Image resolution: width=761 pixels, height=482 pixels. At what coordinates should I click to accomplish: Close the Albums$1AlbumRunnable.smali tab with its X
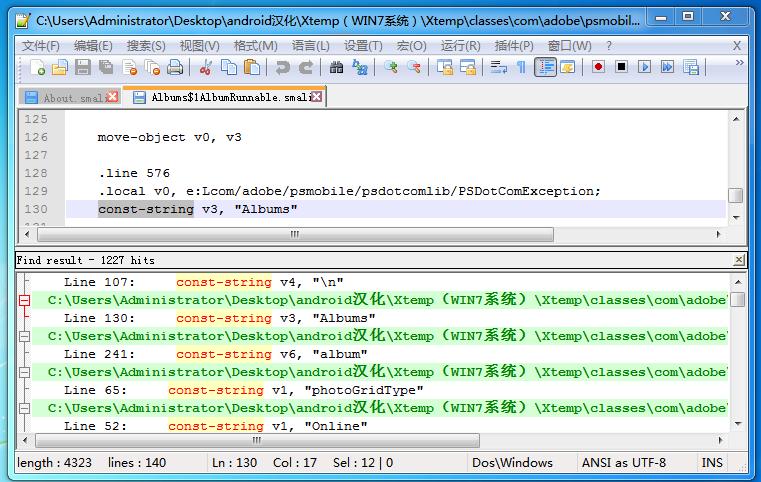316,97
